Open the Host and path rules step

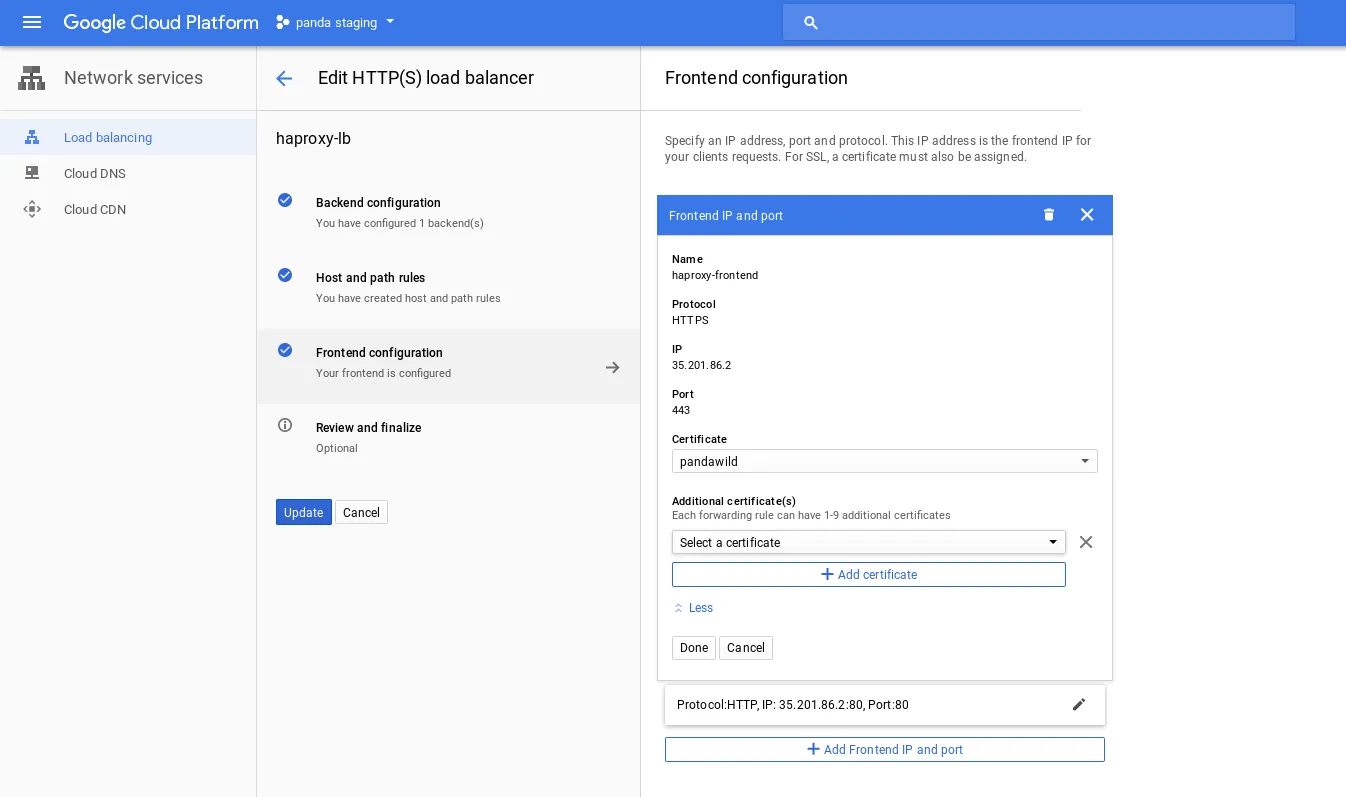click(x=370, y=278)
